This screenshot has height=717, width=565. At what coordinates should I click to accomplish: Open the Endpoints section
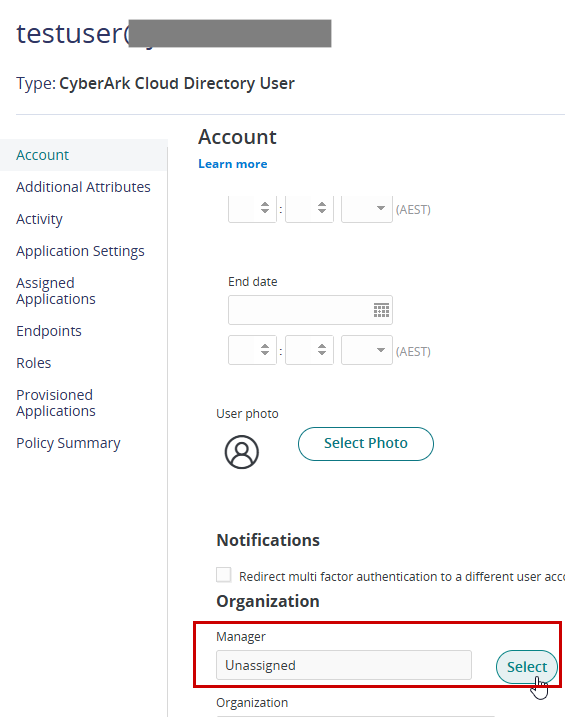49,331
